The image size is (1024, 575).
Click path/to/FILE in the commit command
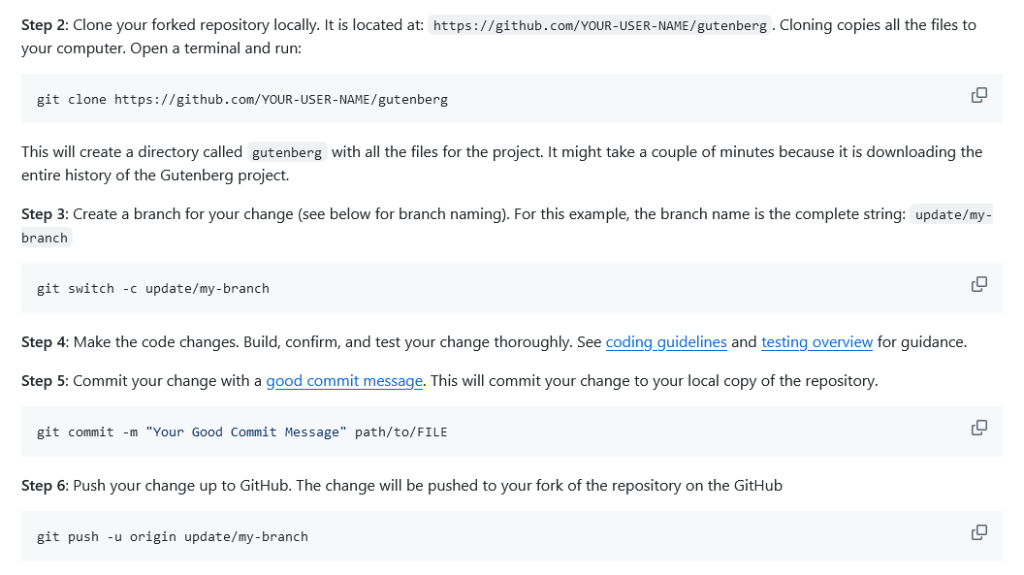click(401, 432)
